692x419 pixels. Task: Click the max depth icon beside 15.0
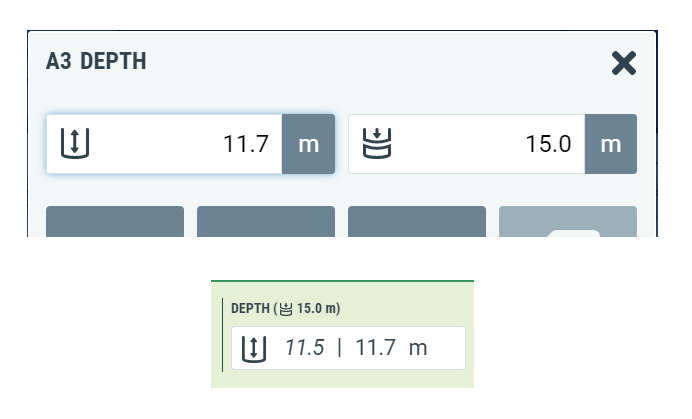[377, 143]
